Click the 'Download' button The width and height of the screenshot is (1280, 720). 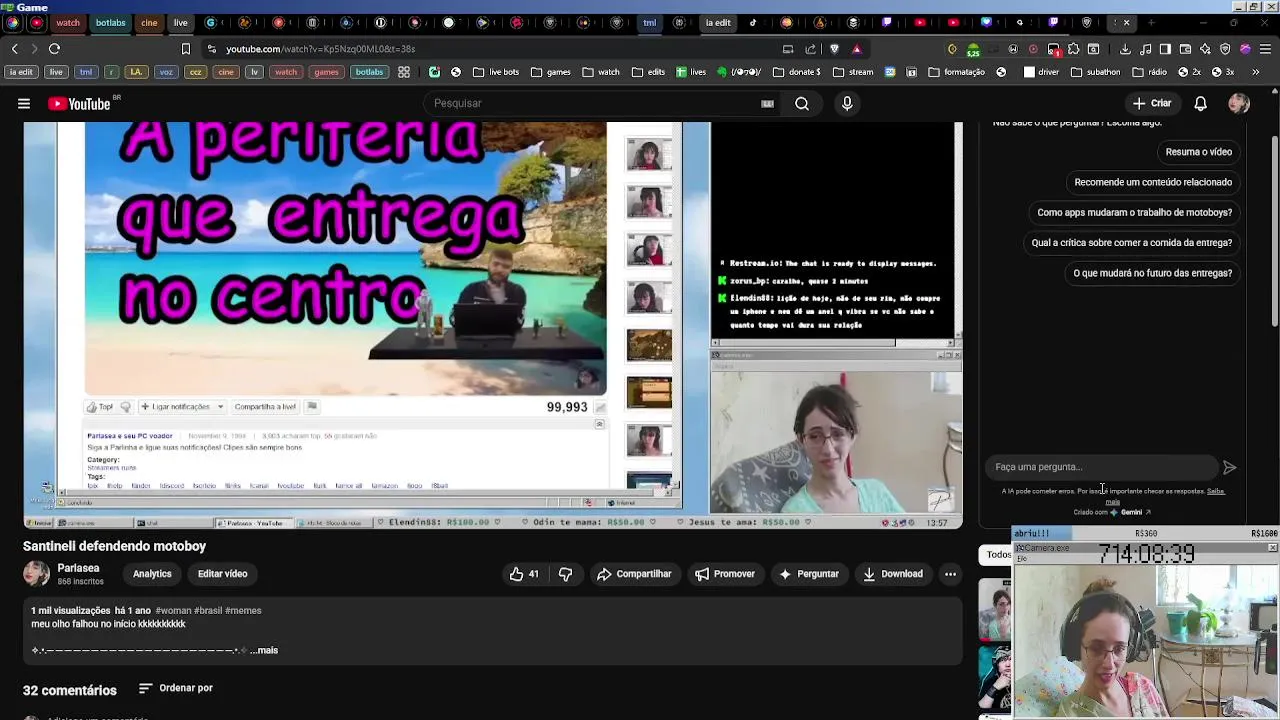pyautogui.click(x=893, y=574)
